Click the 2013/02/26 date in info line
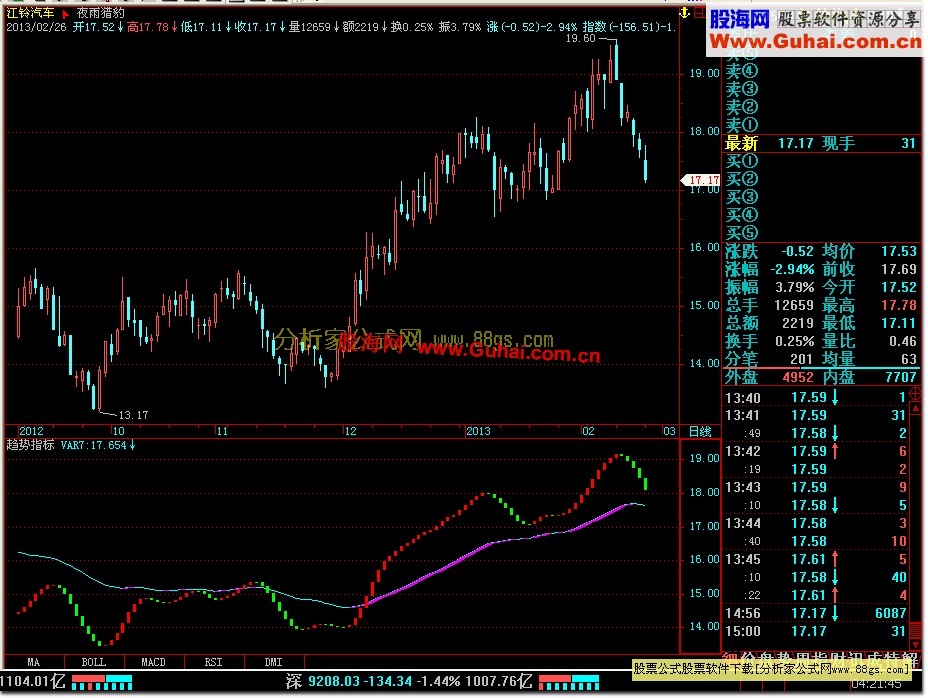This screenshot has height=698, width=928. [36, 27]
